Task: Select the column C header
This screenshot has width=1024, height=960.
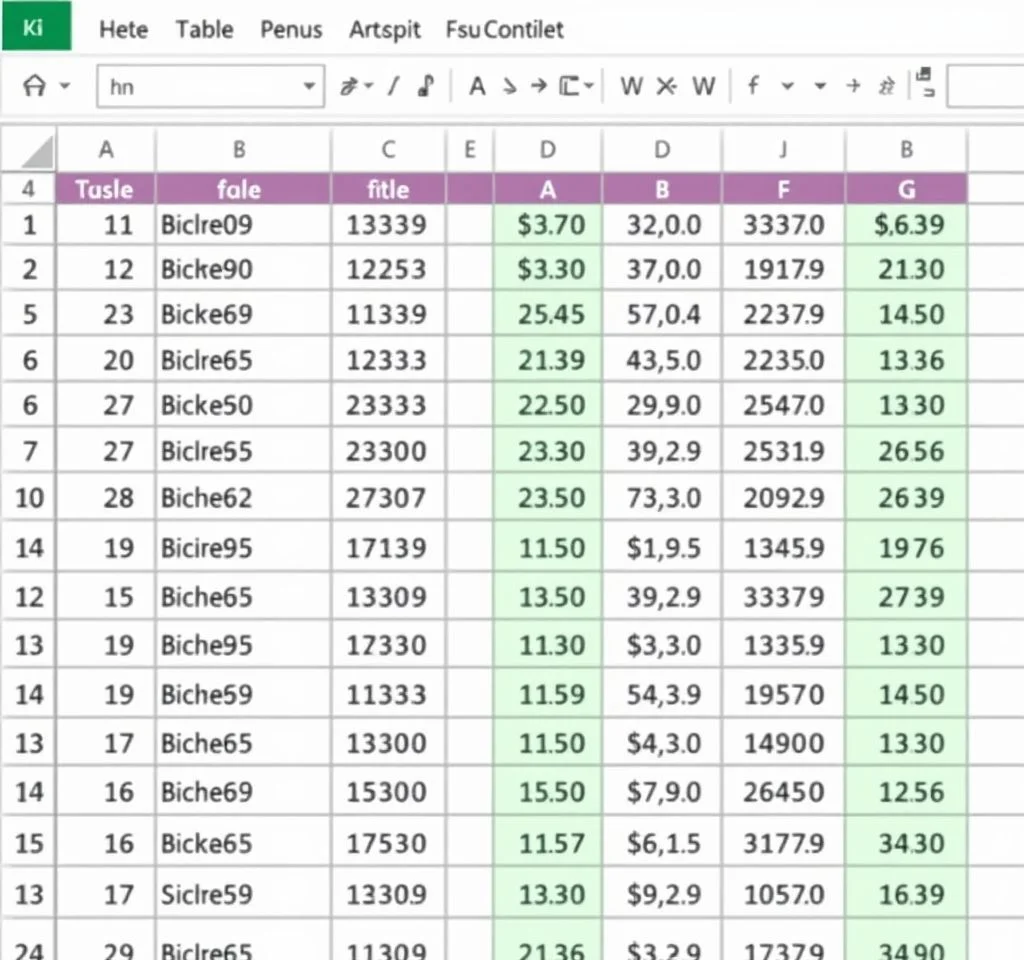Action: point(388,151)
